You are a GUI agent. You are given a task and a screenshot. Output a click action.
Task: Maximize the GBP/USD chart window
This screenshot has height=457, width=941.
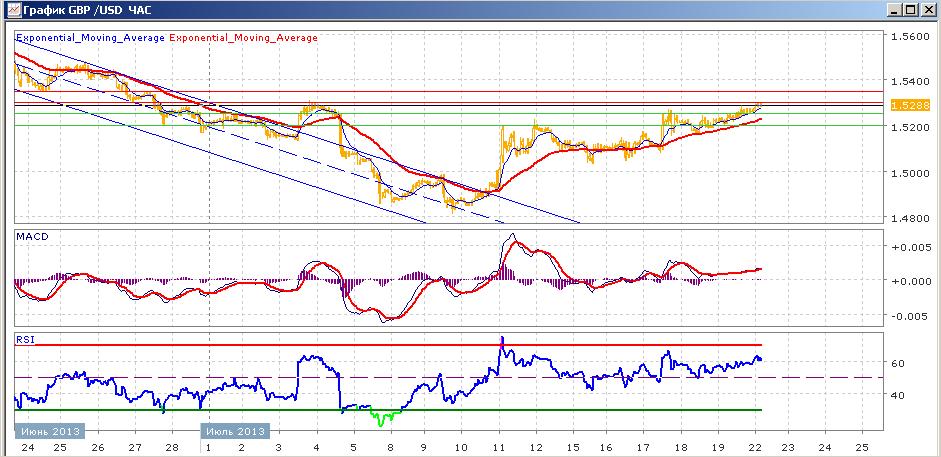point(911,10)
